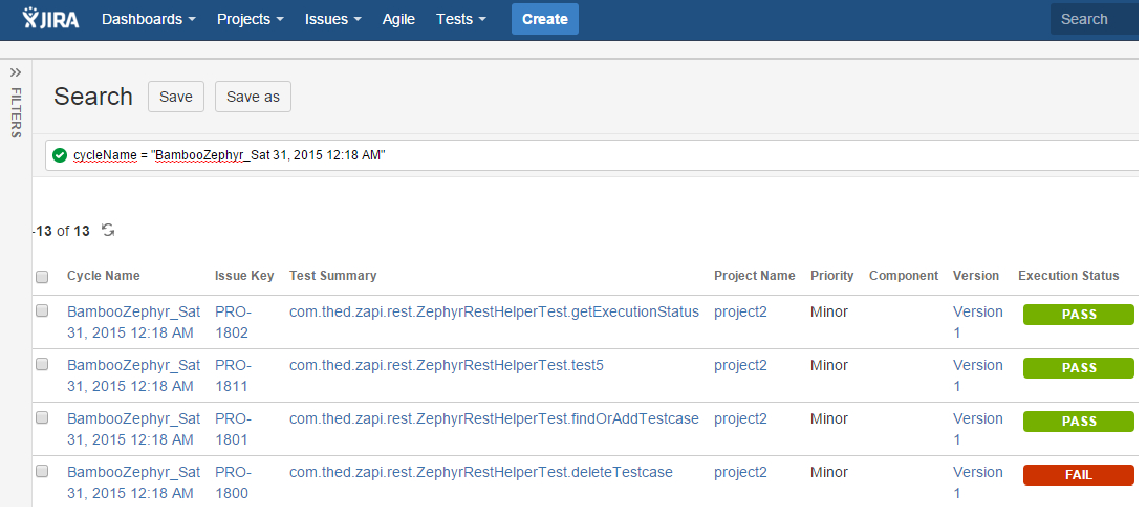
Task: Sort by Execution Status column header
Action: pyautogui.click(x=1069, y=275)
